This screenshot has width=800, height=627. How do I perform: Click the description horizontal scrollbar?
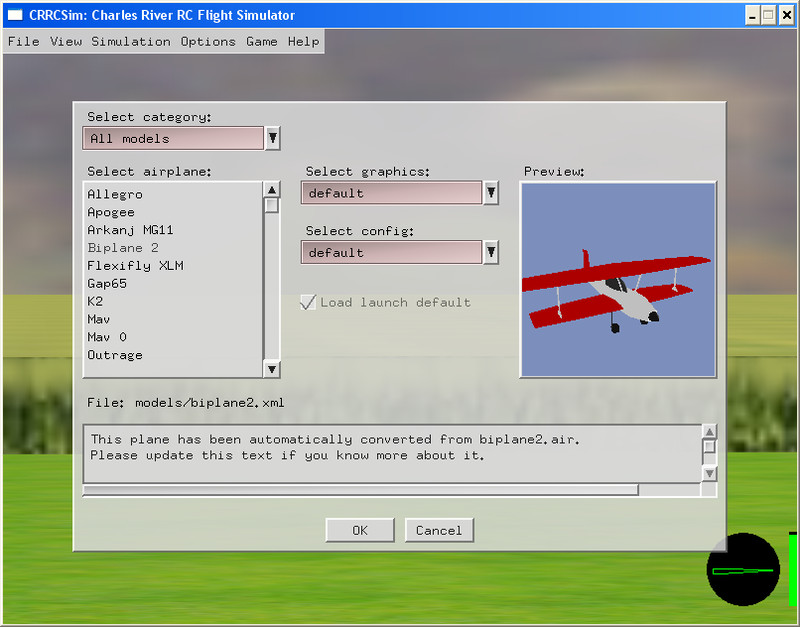point(360,490)
